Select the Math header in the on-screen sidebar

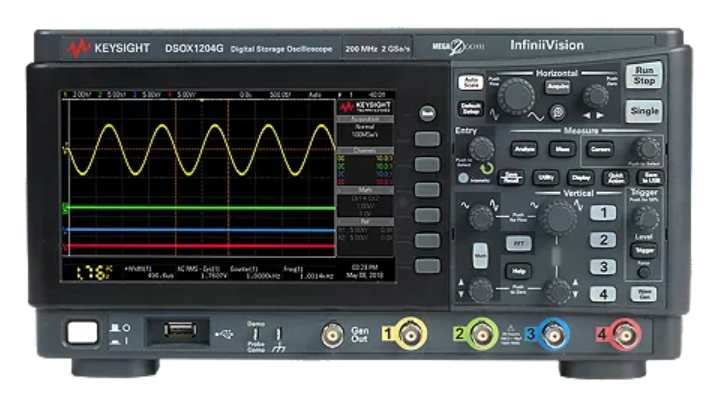365,190
